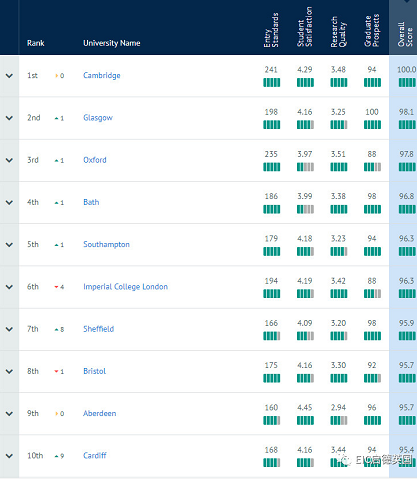417x479 pixels.
Task: Expand the Glasgow row chevron
Action: tap(9, 118)
